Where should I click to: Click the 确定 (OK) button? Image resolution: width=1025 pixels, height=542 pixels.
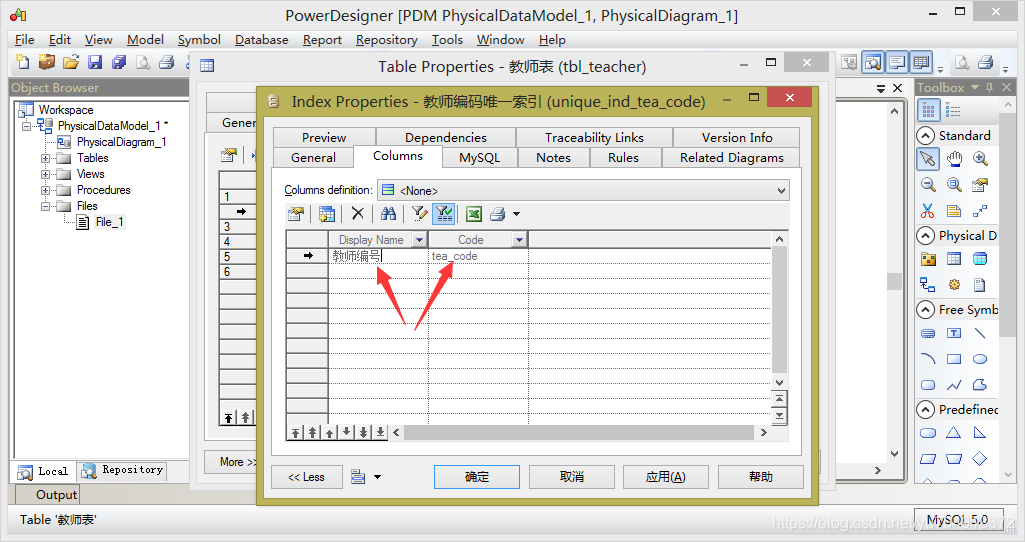477,477
